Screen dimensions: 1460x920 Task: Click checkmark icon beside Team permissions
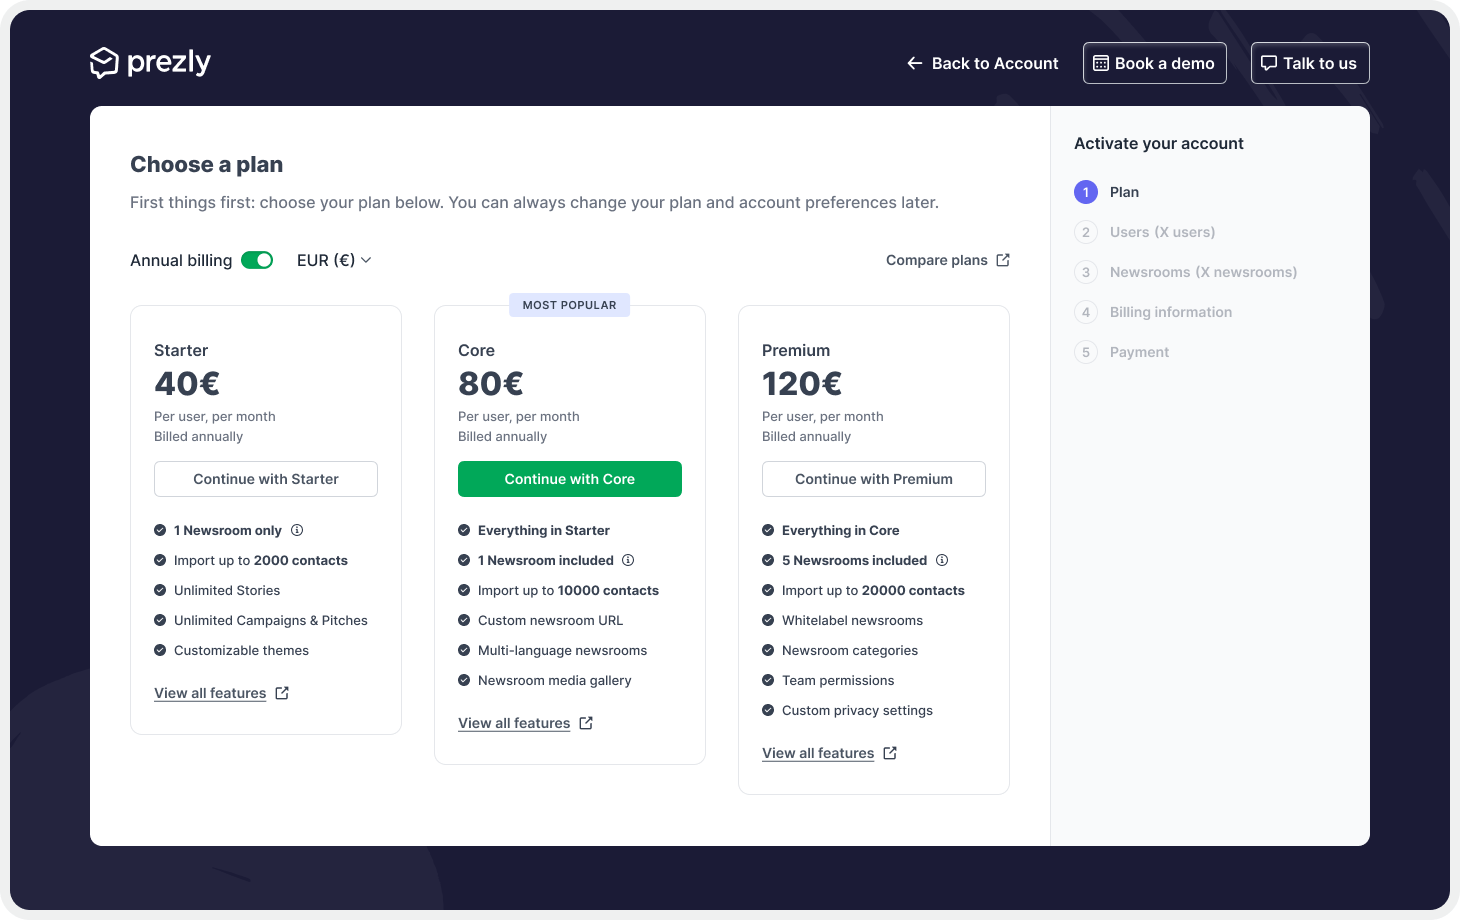(768, 680)
